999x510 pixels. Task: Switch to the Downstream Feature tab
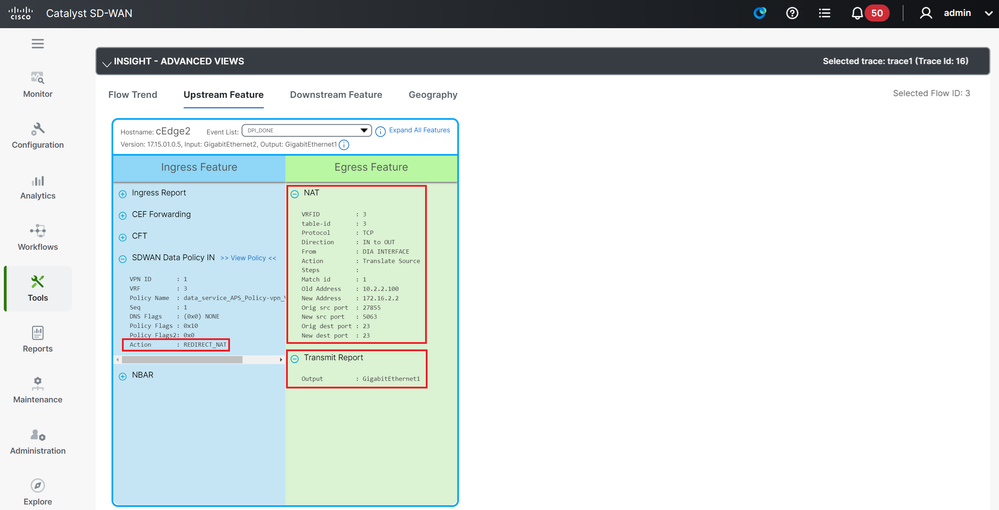point(336,94)
